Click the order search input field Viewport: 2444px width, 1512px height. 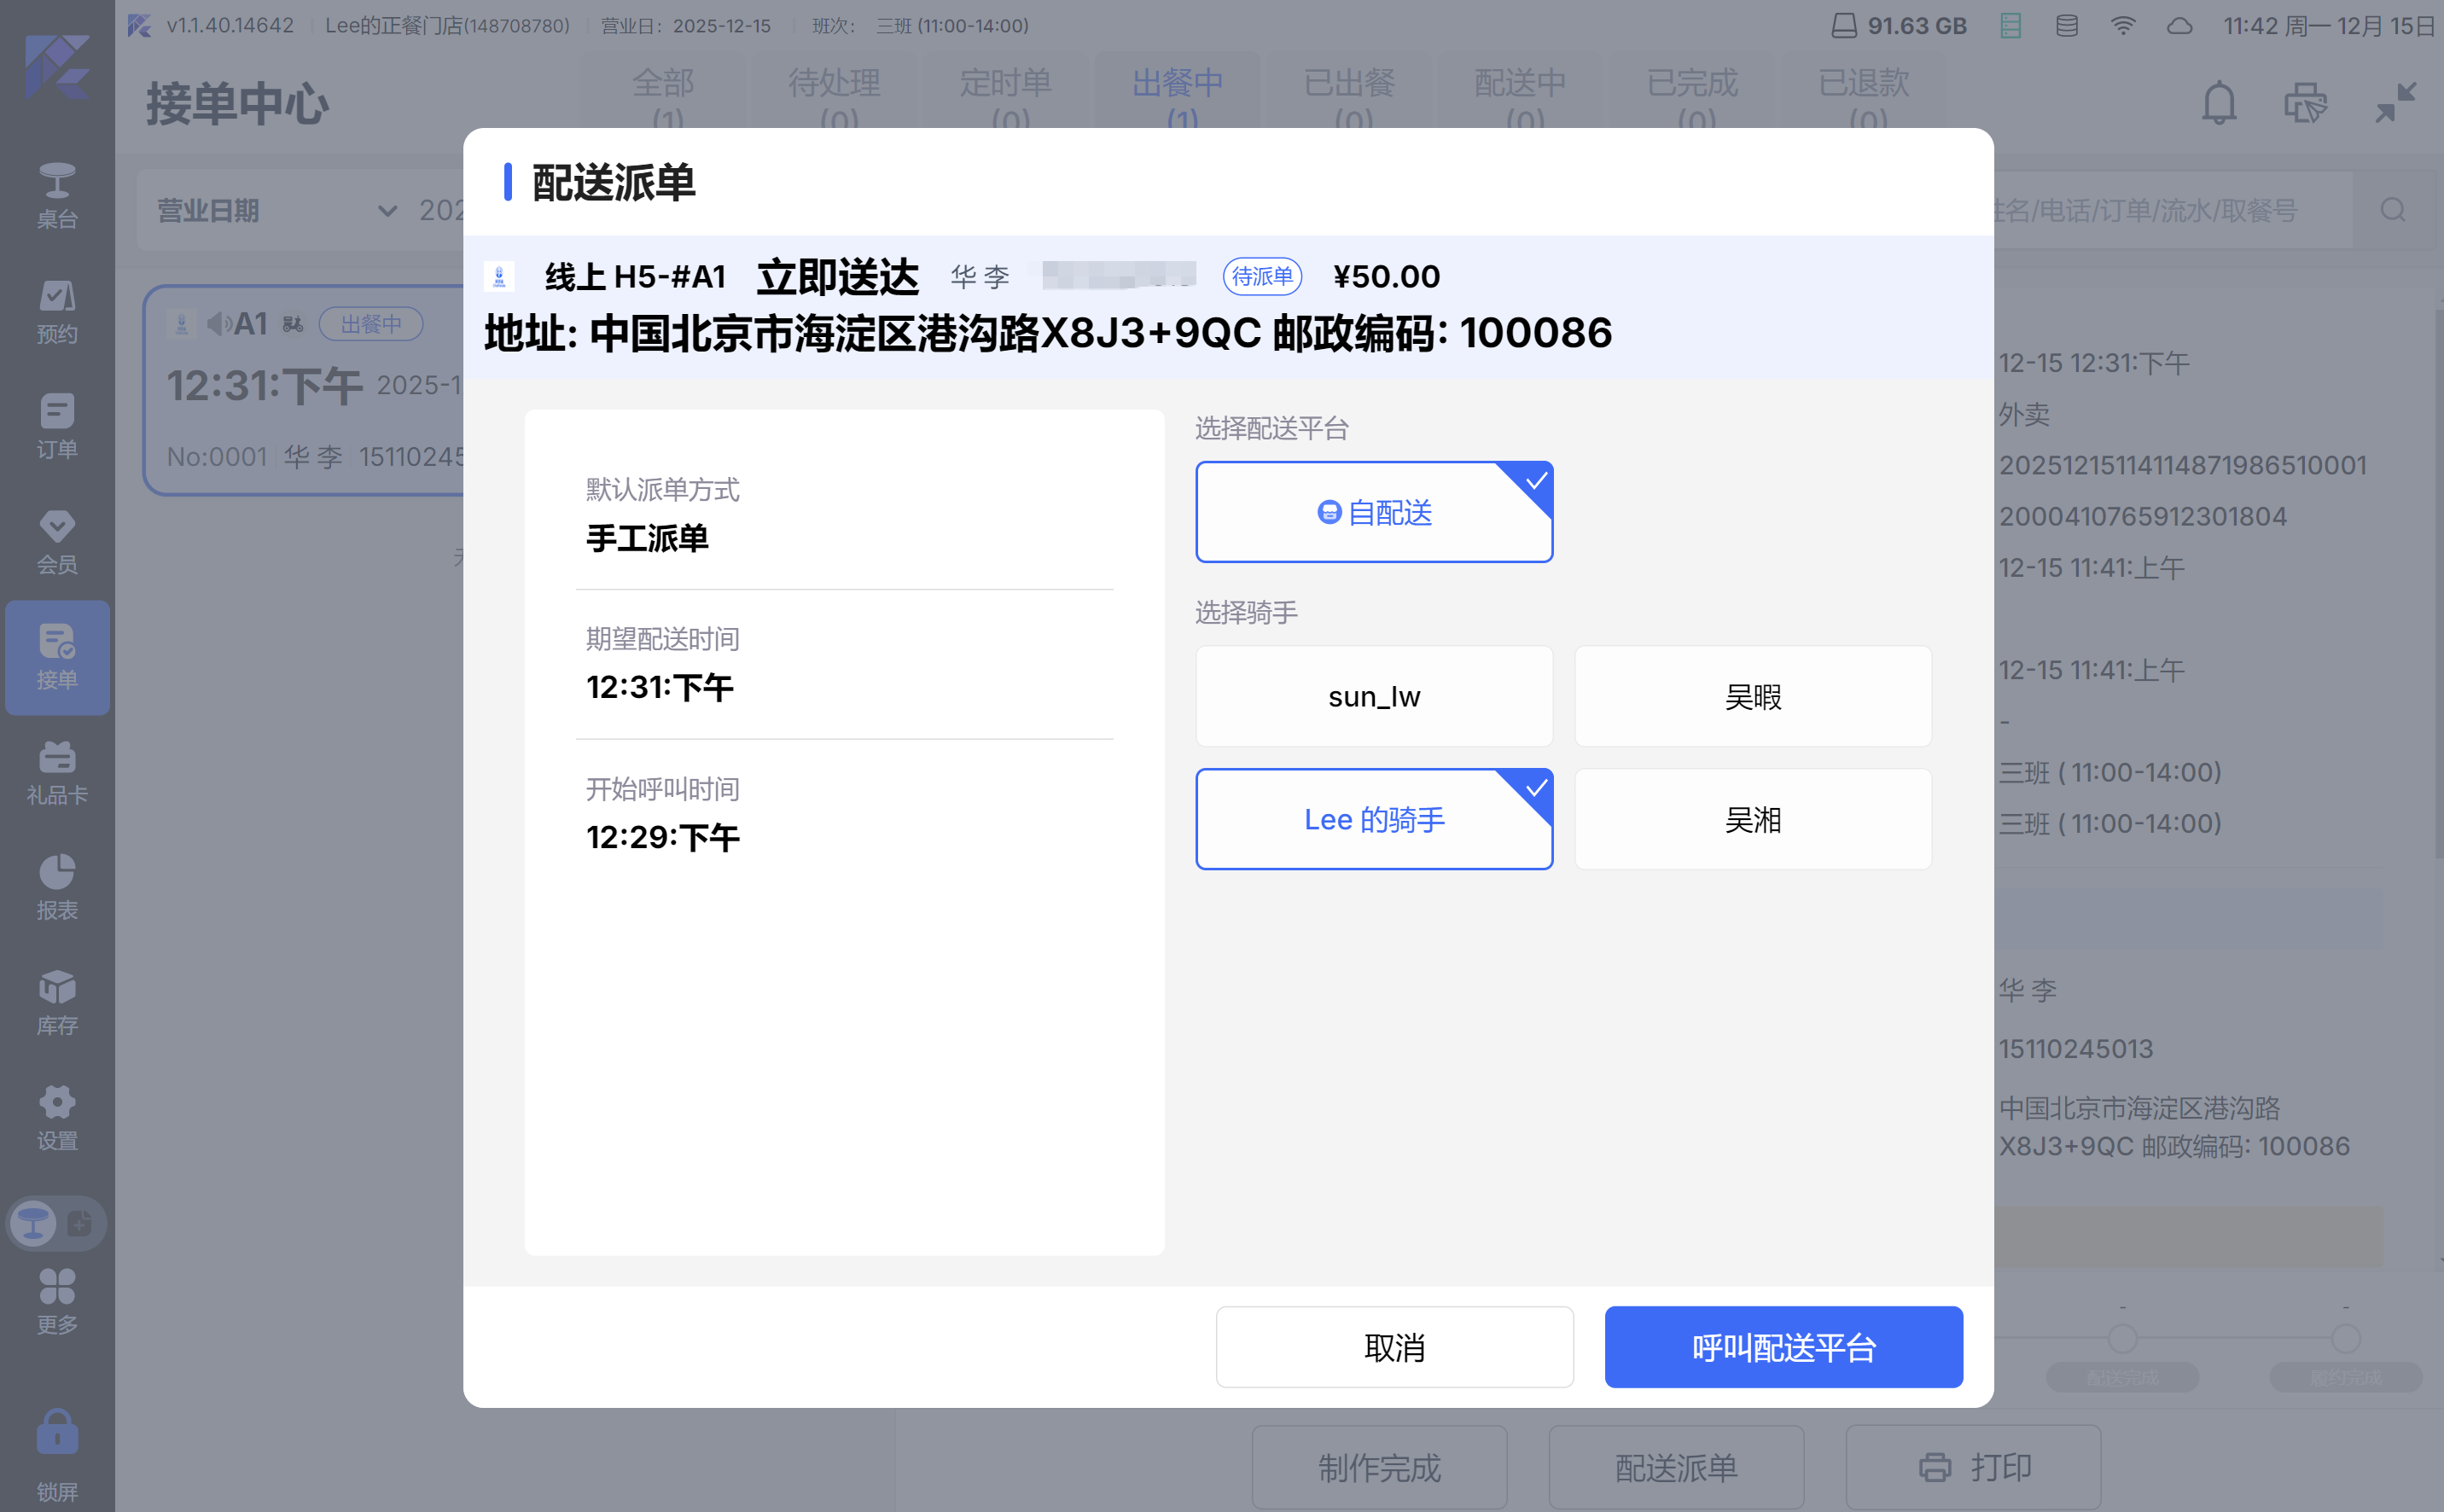[2160, 210]
